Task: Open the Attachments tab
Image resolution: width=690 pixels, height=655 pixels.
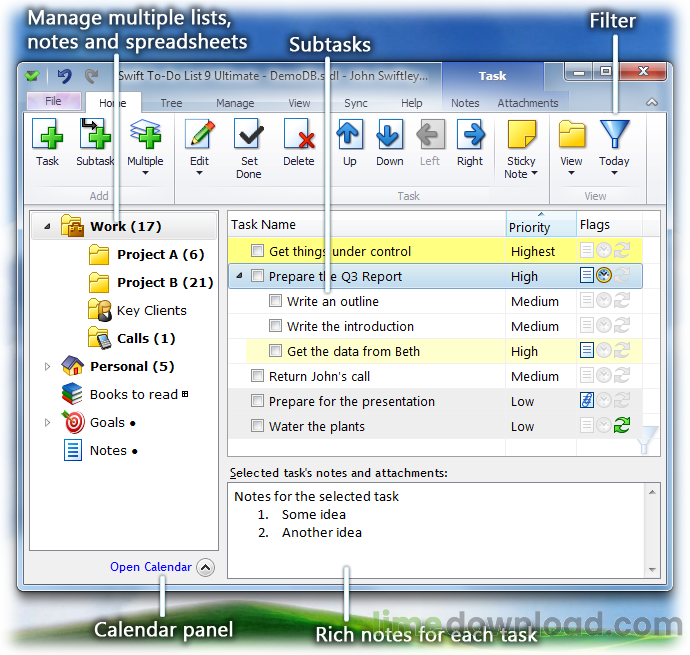Action: tap(528, 103)
